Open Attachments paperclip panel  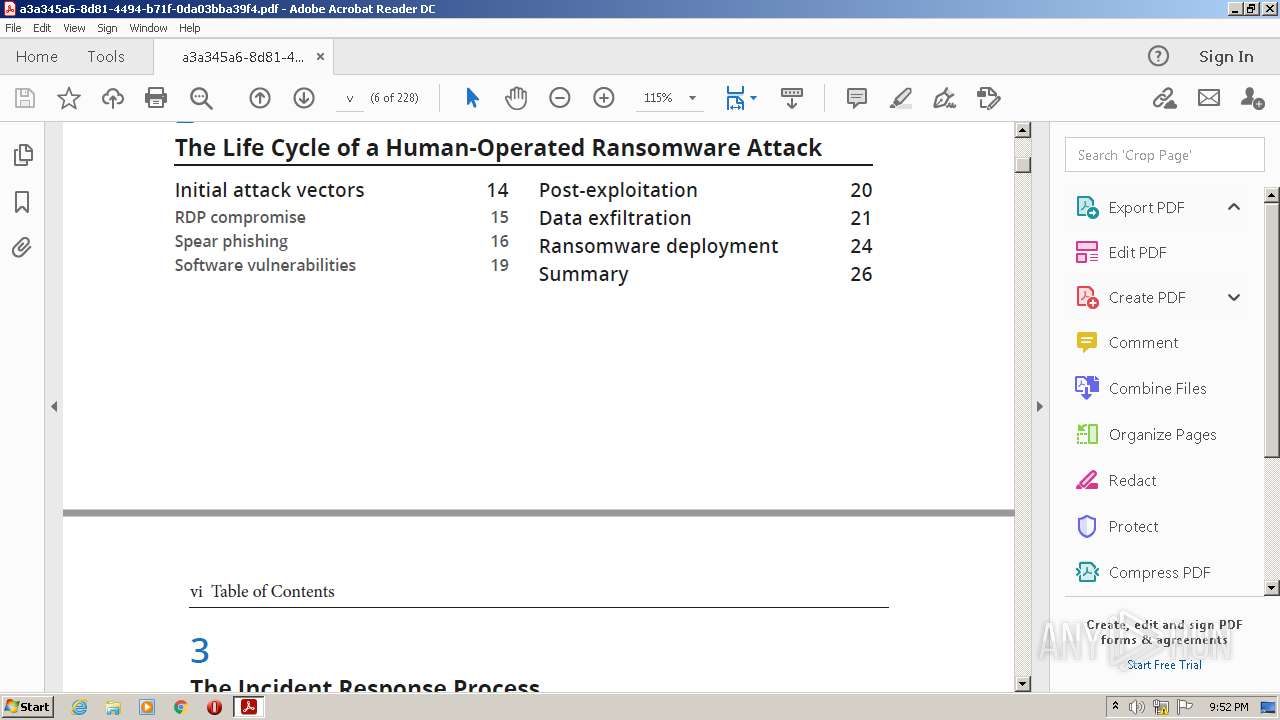coord(22,248)
